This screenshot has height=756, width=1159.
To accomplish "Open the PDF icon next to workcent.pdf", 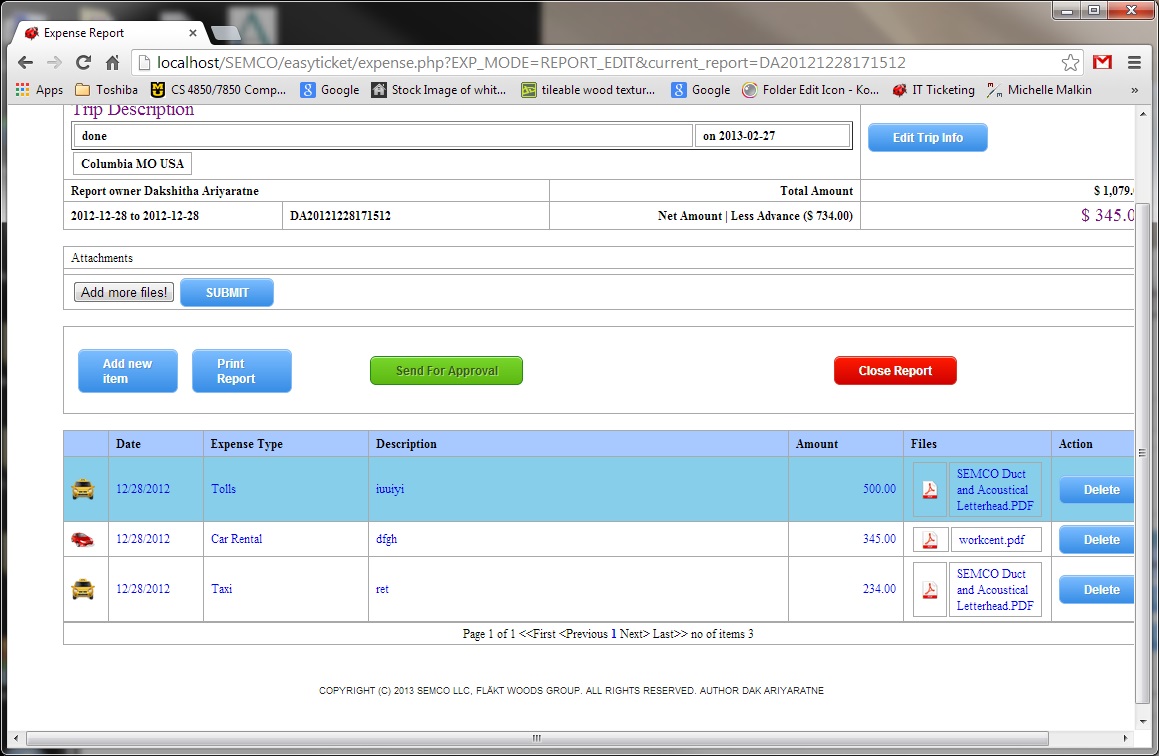I will point(929,540).
